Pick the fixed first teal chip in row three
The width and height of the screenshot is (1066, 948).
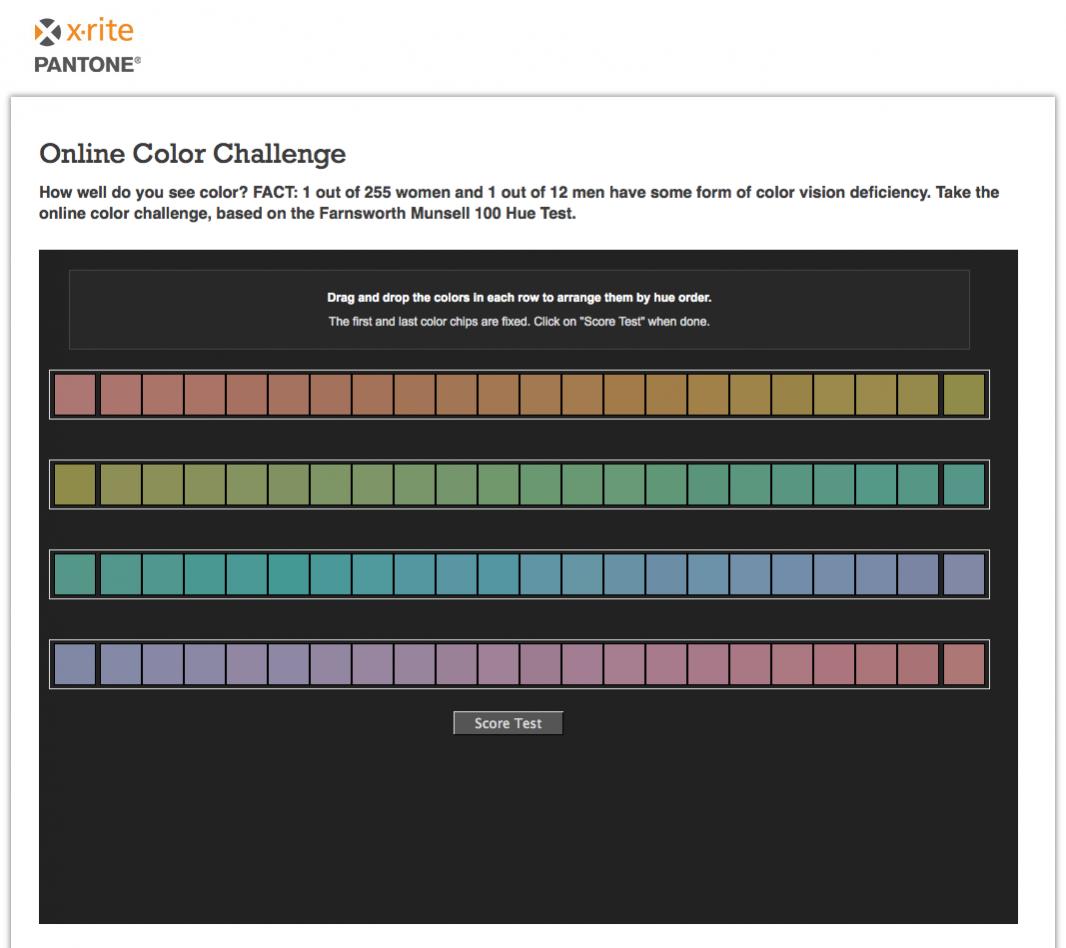[x=75, y=575]
